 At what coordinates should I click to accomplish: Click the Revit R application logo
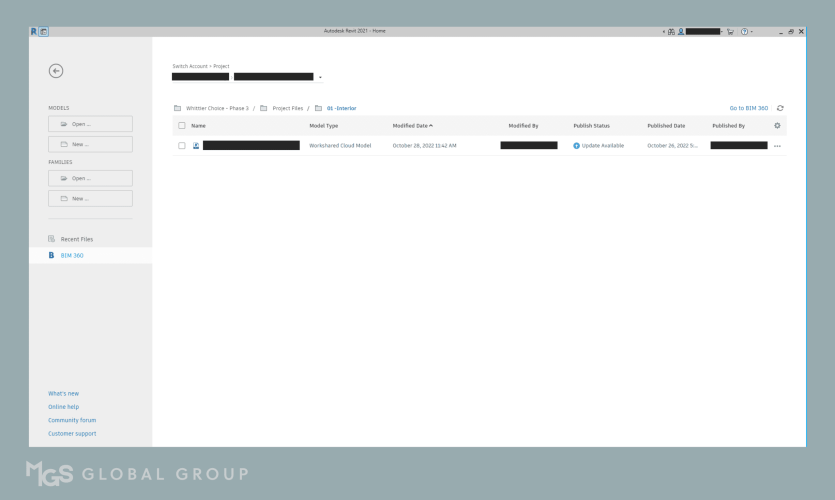coord(34,31)
